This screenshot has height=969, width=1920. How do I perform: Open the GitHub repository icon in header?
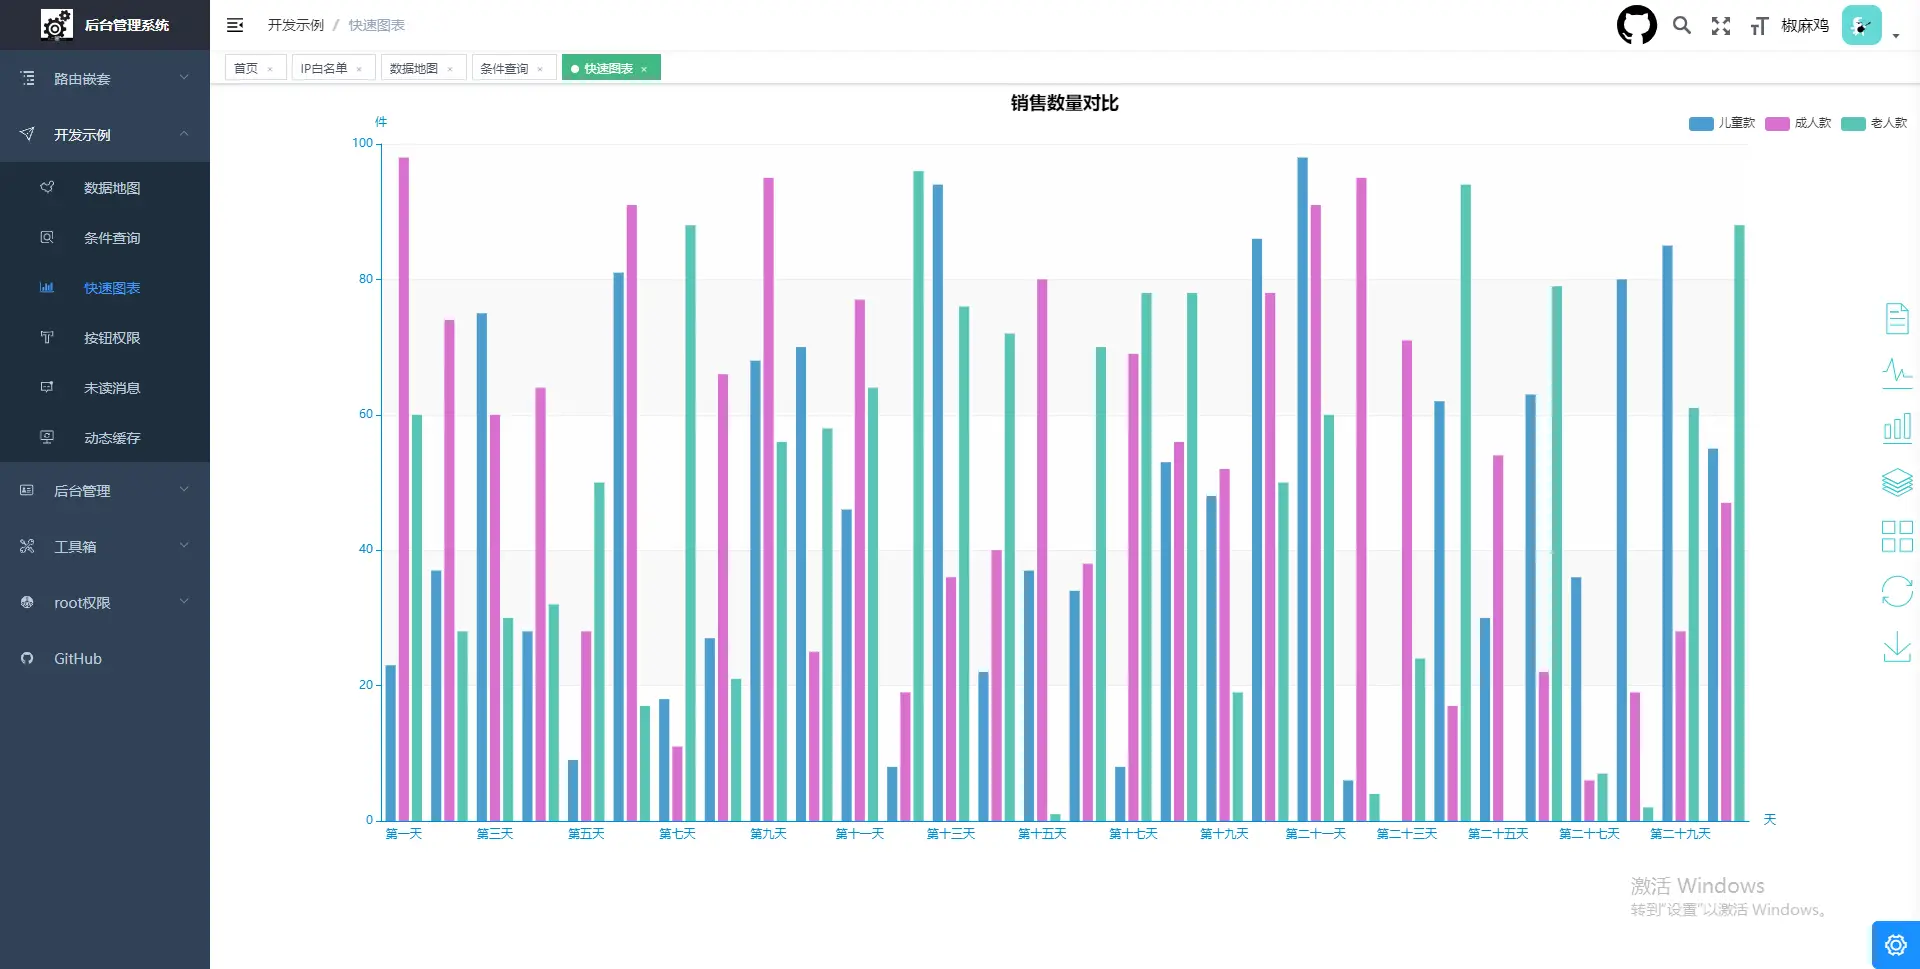tap(1636, 25)
